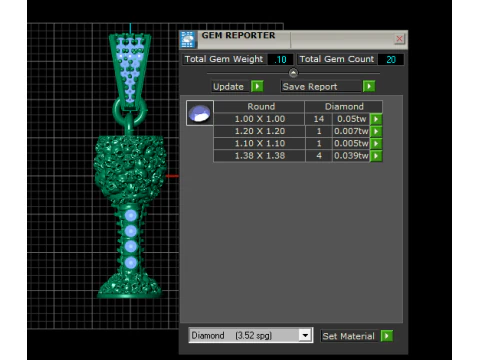The height and width of the screenshot is (360, 480).
Task: Click the Total Gem Count label
Action: (337, 59)
